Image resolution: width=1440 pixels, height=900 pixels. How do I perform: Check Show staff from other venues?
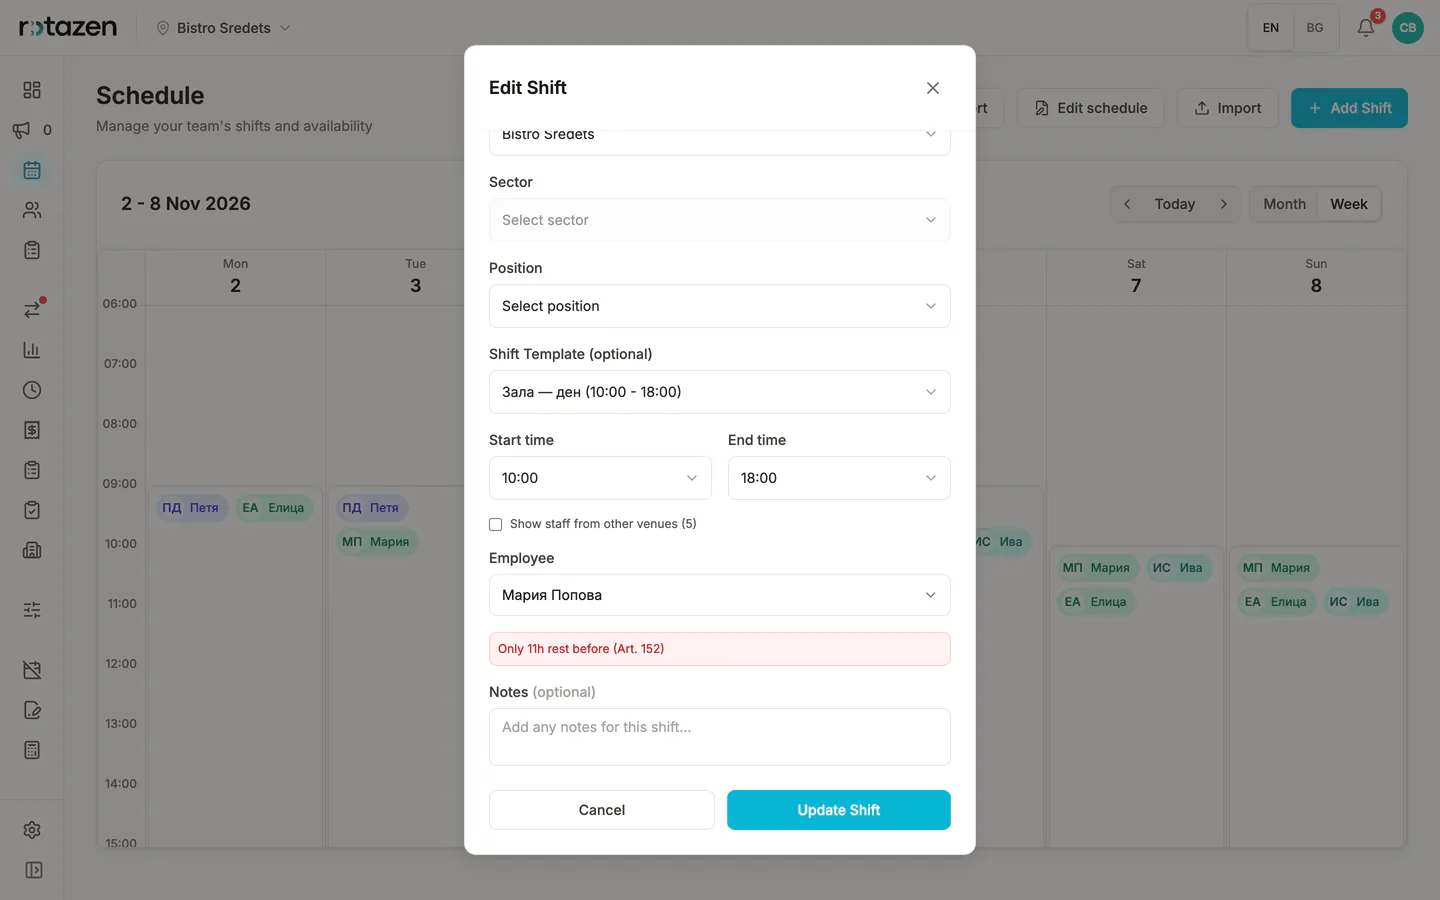[x=495, y=524]
